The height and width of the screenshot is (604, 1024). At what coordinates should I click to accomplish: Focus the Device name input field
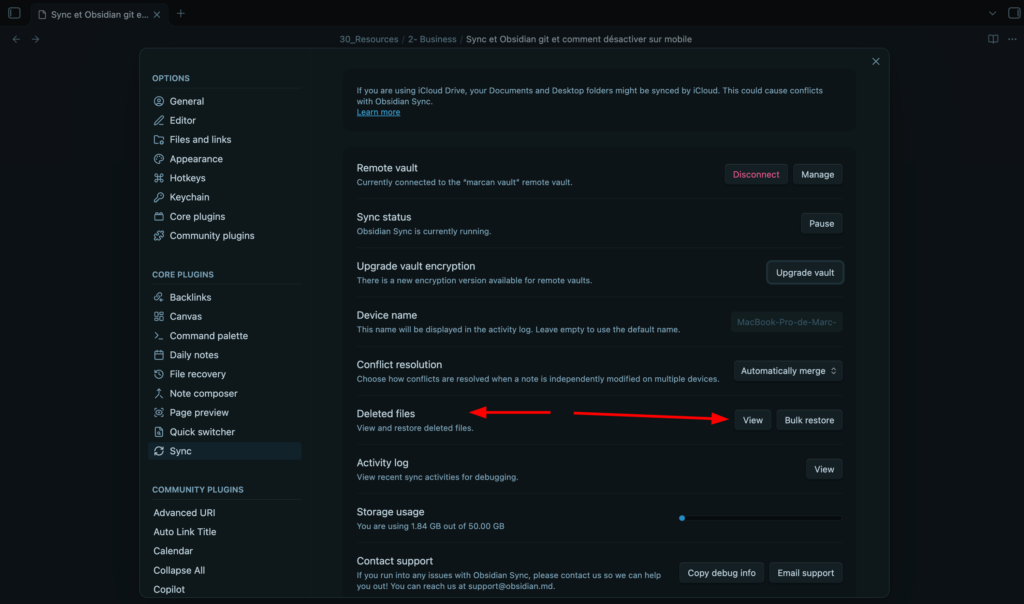click(786, 322)
